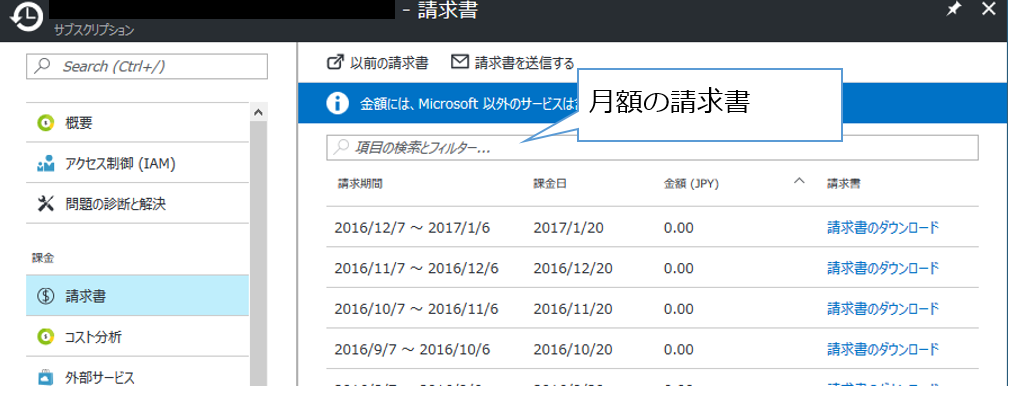Click amount 0.00 in 2016/11/20 row
Viewport: 1010px width, 394px height.
point(678,309)
